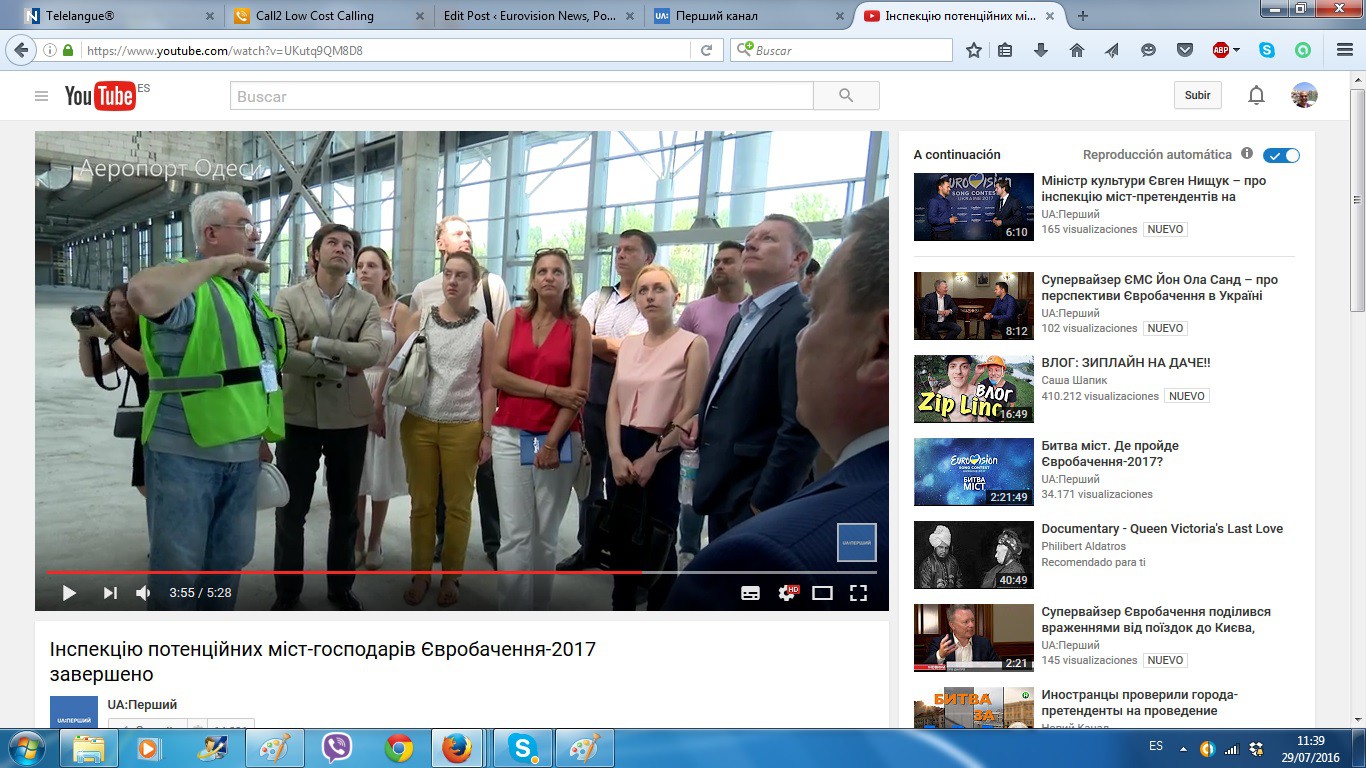Screen dimensions: 1366x768
Task: Click the Skype extension toolbar icon
Action: 1267,50
